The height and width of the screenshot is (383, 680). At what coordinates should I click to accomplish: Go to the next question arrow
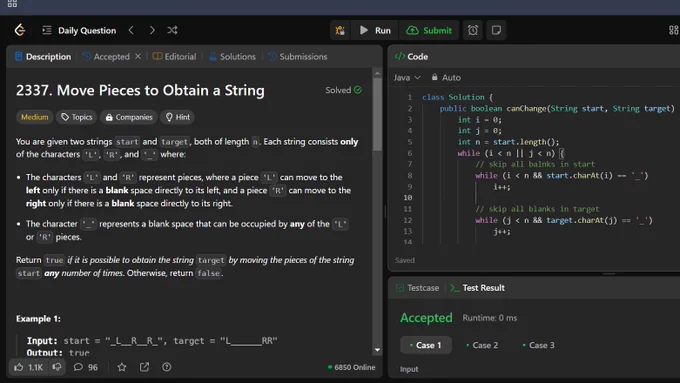(152, 30)
